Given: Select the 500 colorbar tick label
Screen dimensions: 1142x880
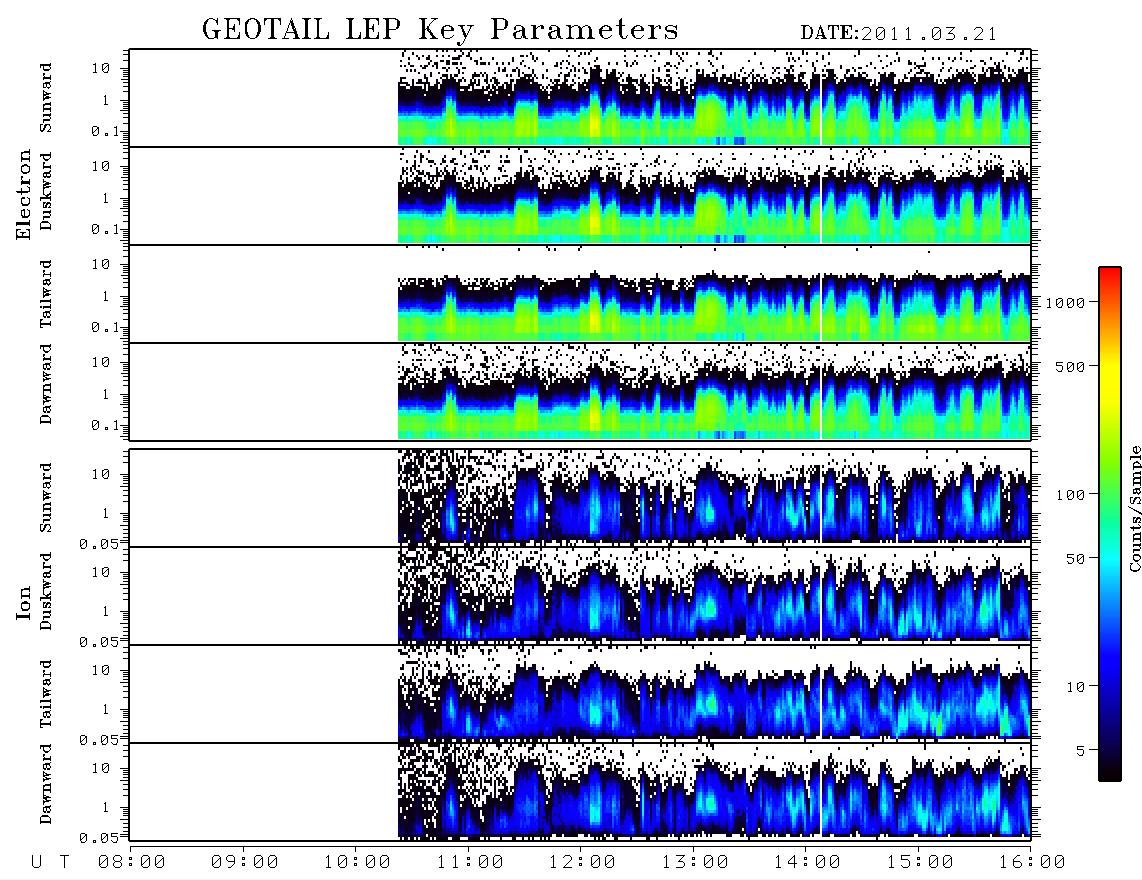Looking at the screenshot, I should pos(1070,366).
